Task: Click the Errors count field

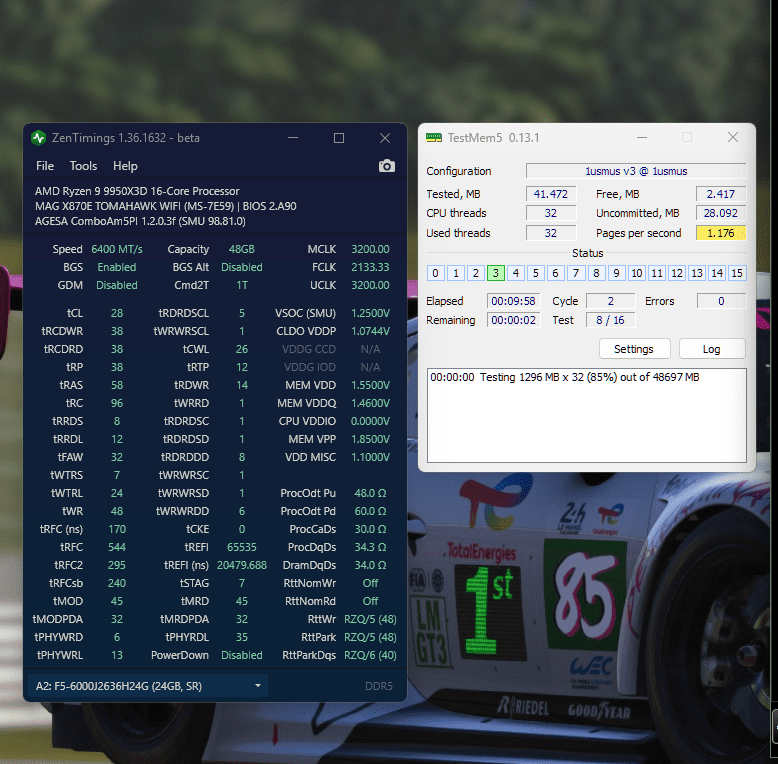Action: [x=721, y=301]
